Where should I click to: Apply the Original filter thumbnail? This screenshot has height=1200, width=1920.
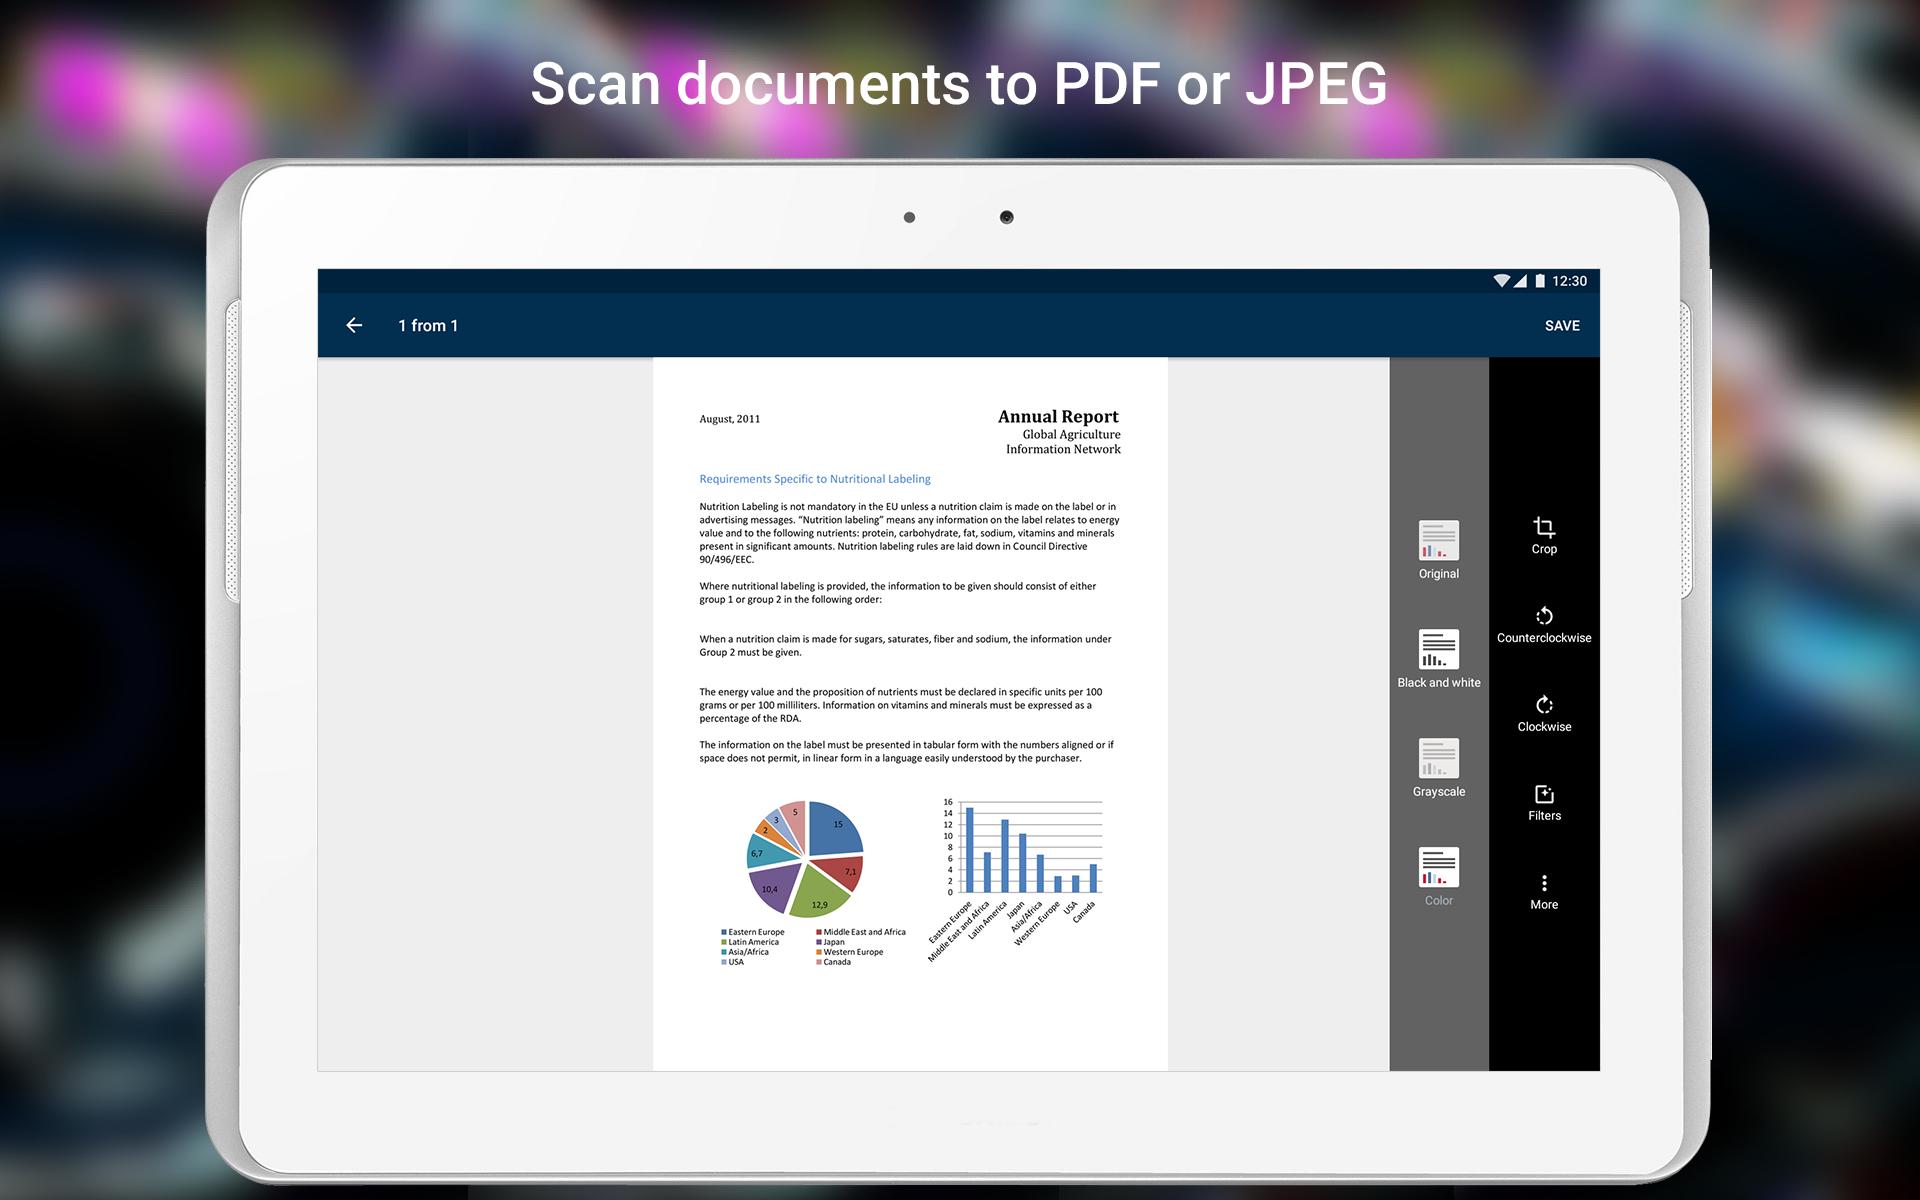pyautogui.click(x=1438, y=541)
